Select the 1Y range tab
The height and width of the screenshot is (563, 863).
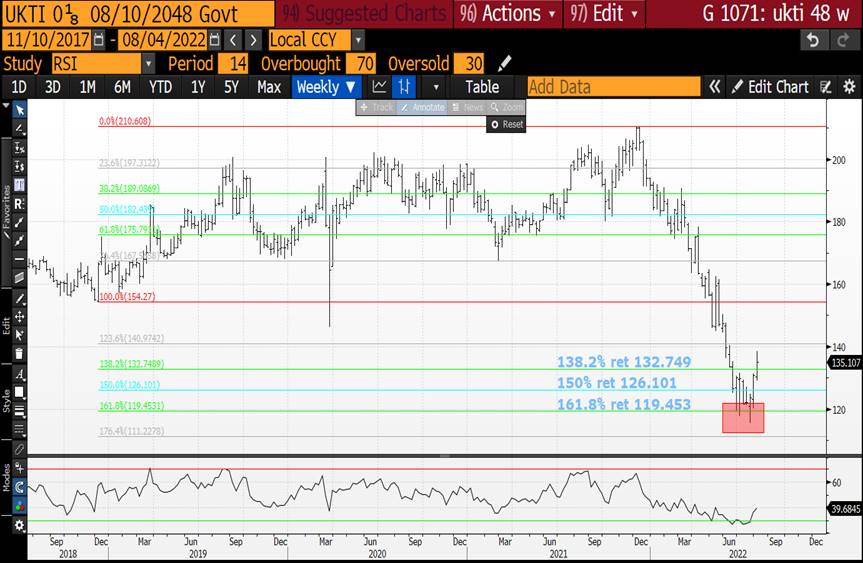point(198,87)
